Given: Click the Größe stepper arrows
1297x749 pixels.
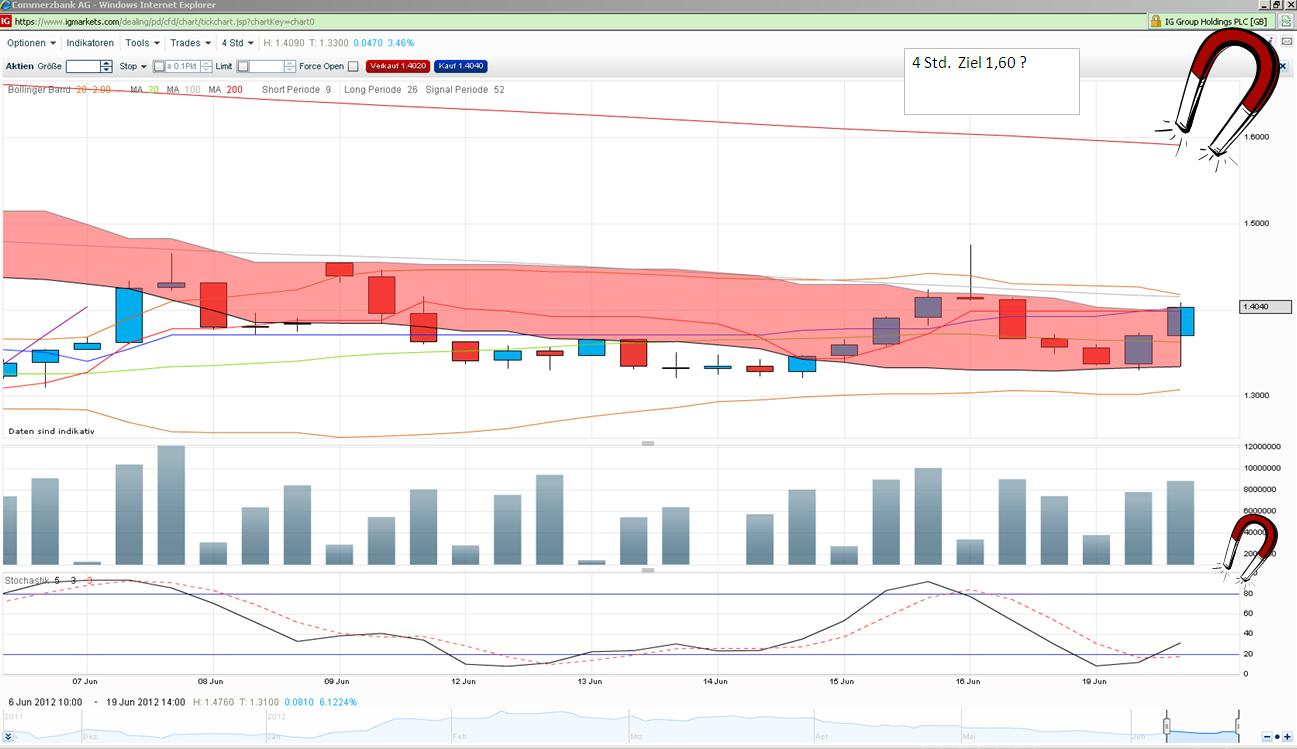Looking at the screenshot, I should coord(106,66).
